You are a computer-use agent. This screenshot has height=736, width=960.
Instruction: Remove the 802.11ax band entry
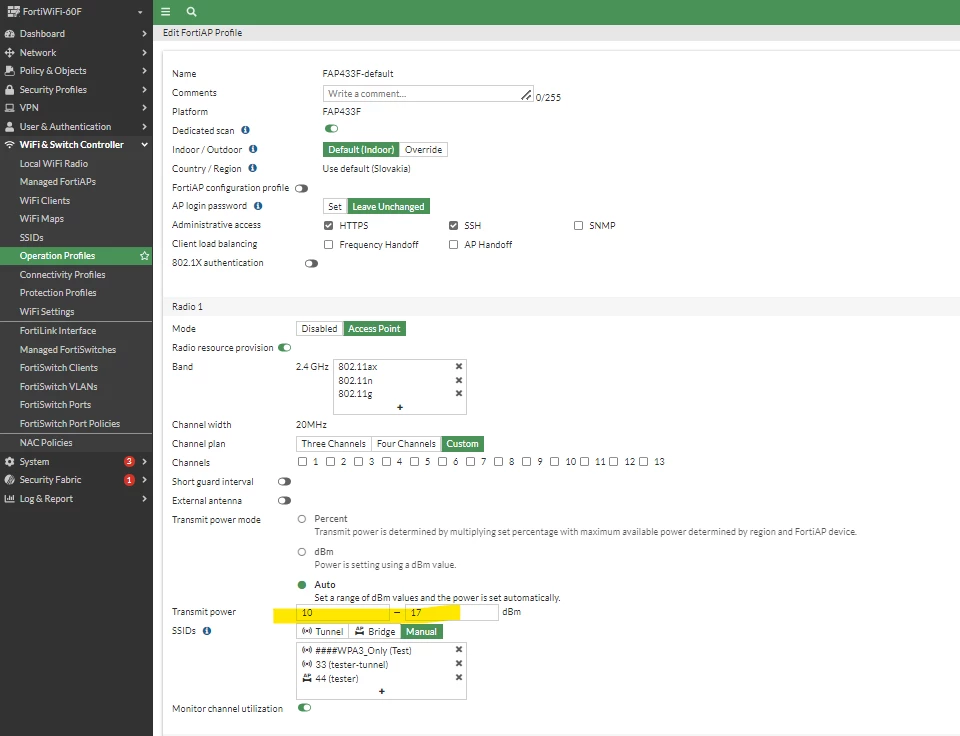(x=459, y=366)
